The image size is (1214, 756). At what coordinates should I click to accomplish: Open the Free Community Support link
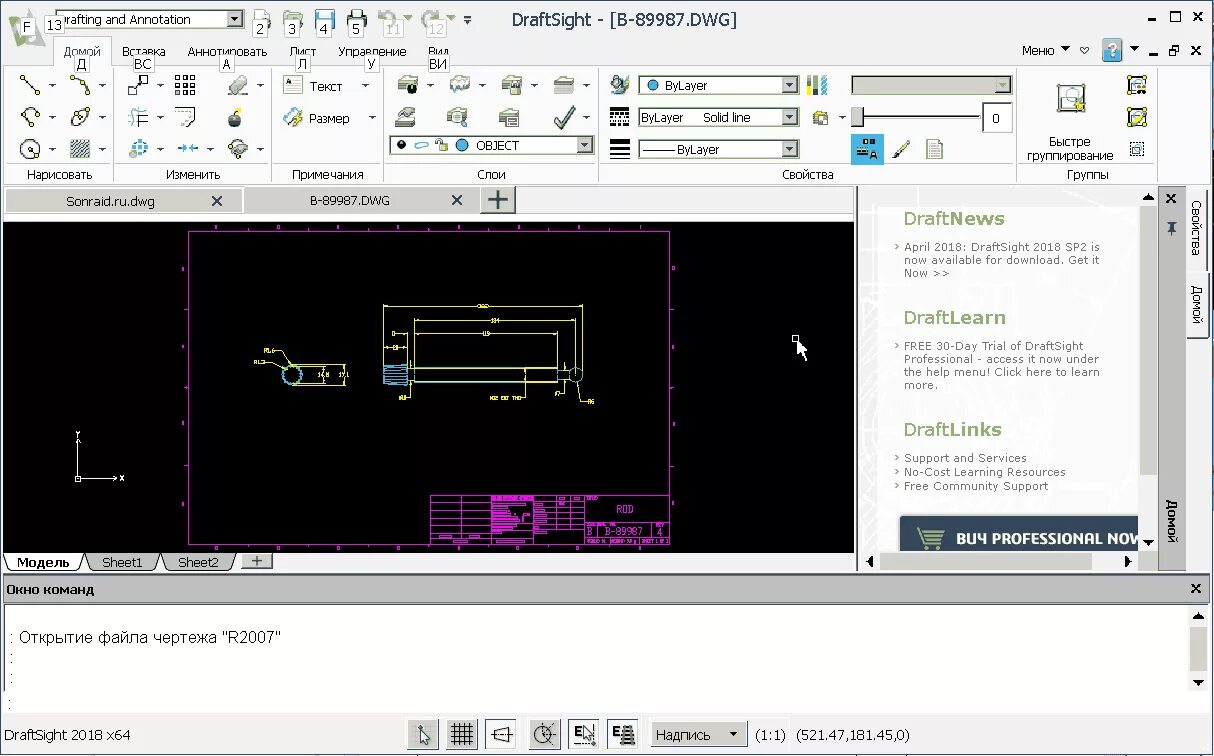tap(976, 486)
